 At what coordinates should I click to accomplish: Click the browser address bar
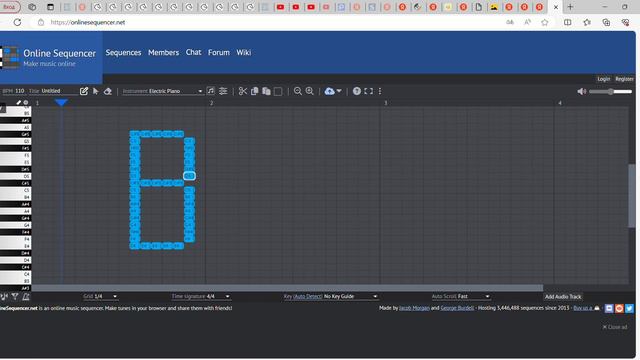pyautogui.click(x=269, y=22)
